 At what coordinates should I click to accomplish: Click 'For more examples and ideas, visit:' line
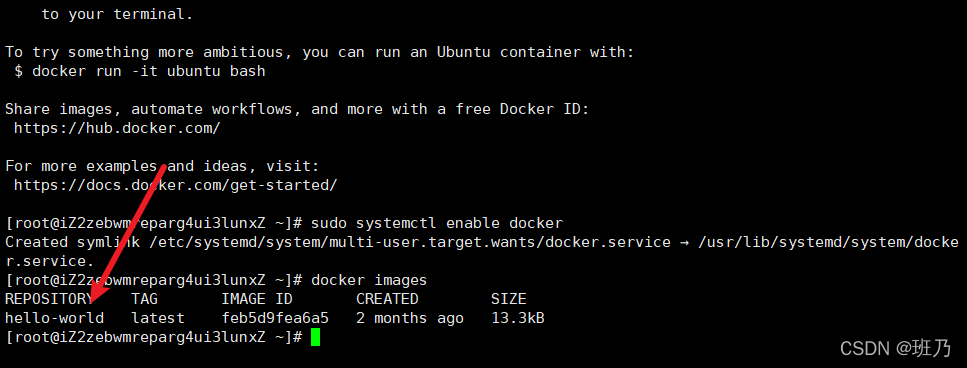point(162,166)
